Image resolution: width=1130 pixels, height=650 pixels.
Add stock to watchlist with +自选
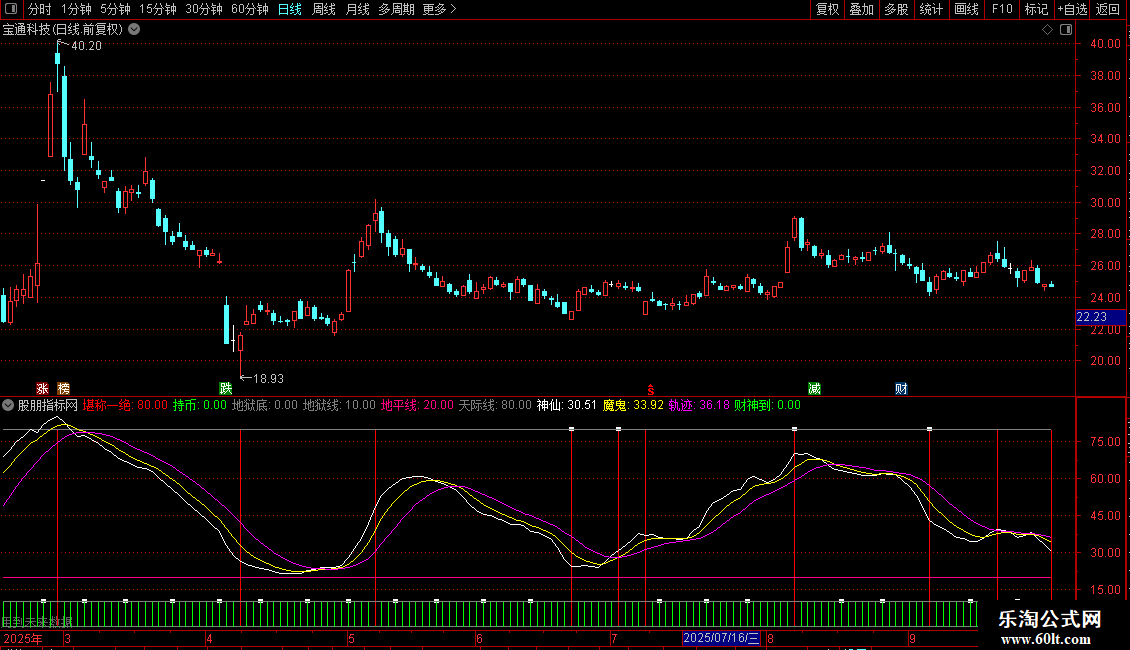pos(1072,9)
